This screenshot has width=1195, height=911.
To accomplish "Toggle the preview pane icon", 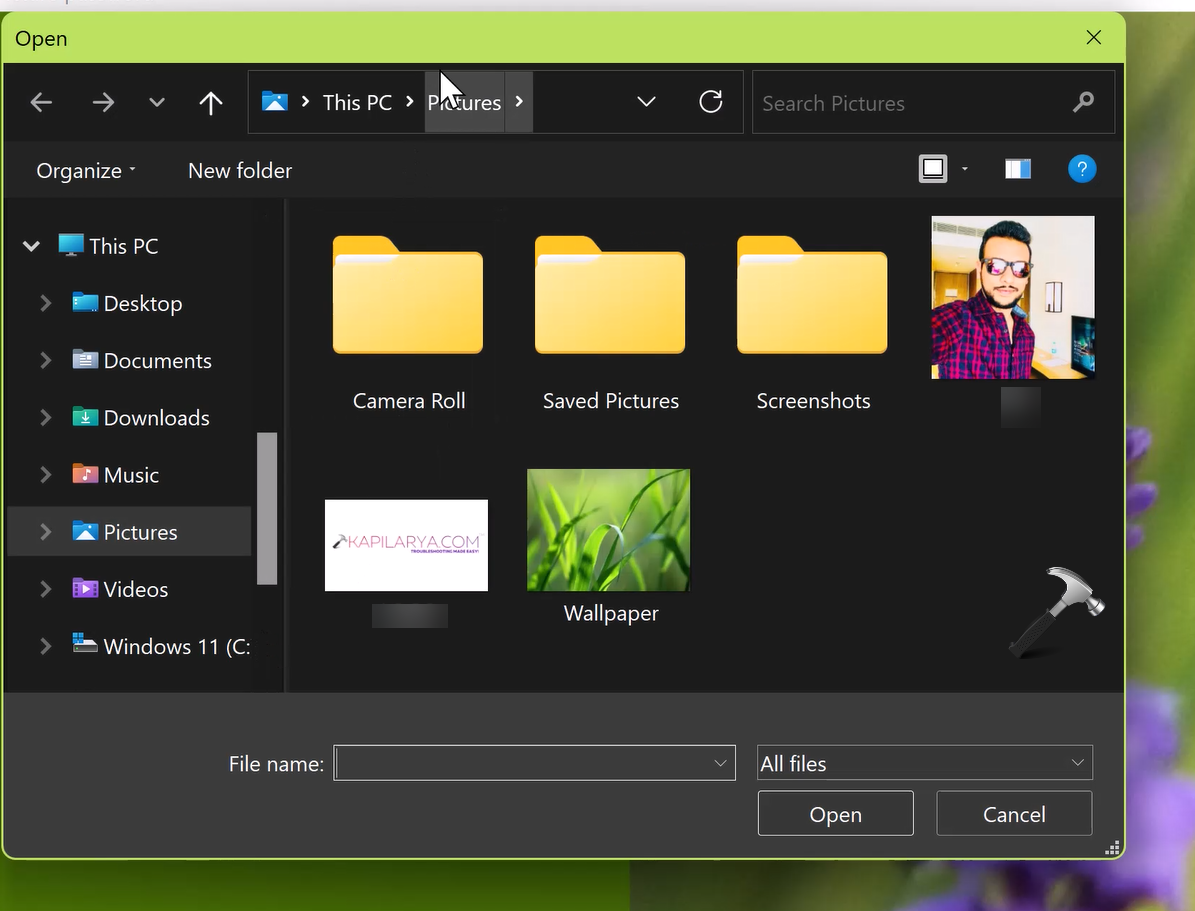I will 1017,169.
